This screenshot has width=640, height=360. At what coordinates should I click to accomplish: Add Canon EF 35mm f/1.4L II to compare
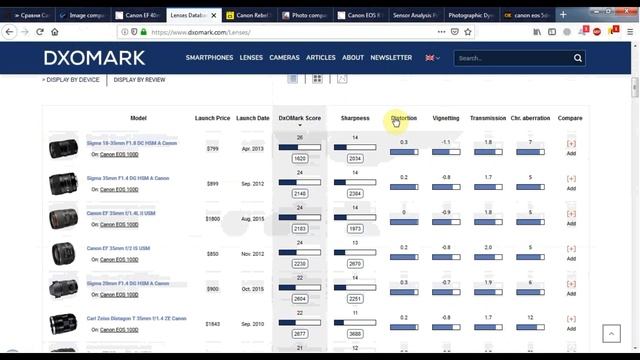571,218
